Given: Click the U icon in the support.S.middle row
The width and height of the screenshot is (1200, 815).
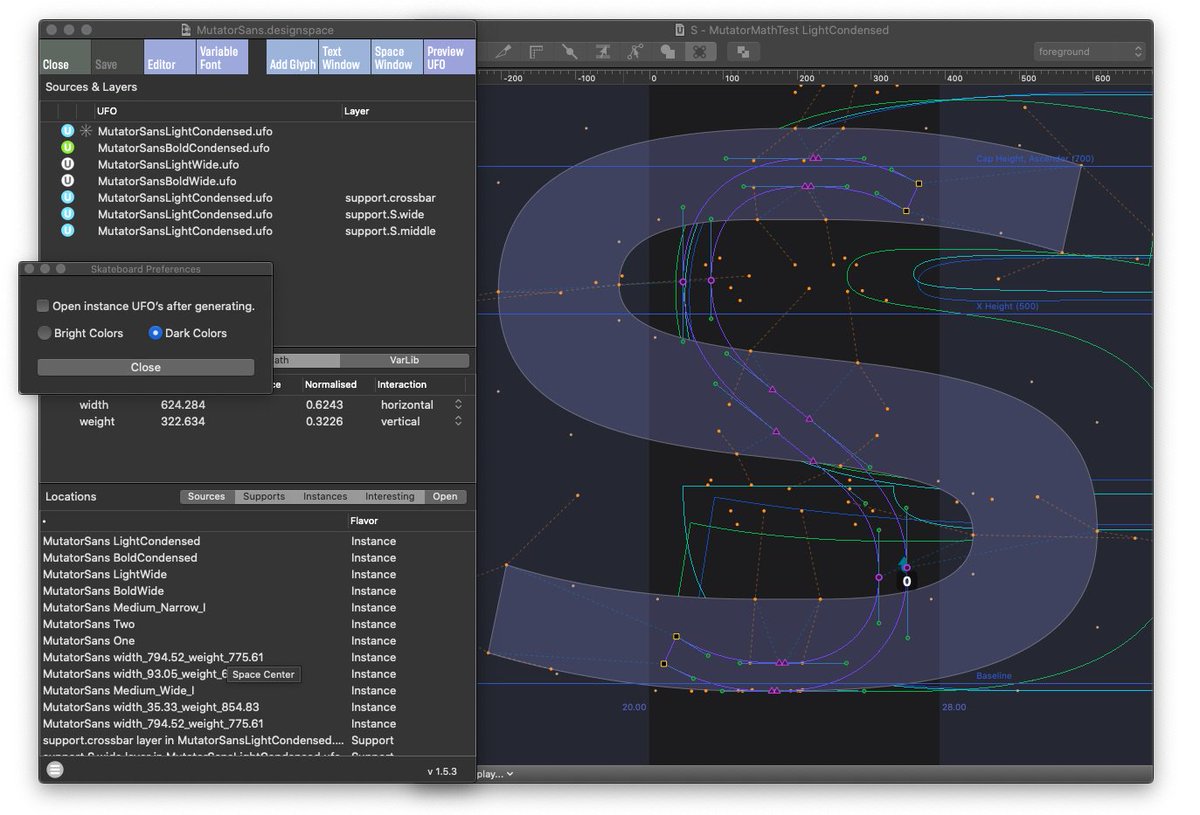Looking at the screenshot, I should [68, 231].
